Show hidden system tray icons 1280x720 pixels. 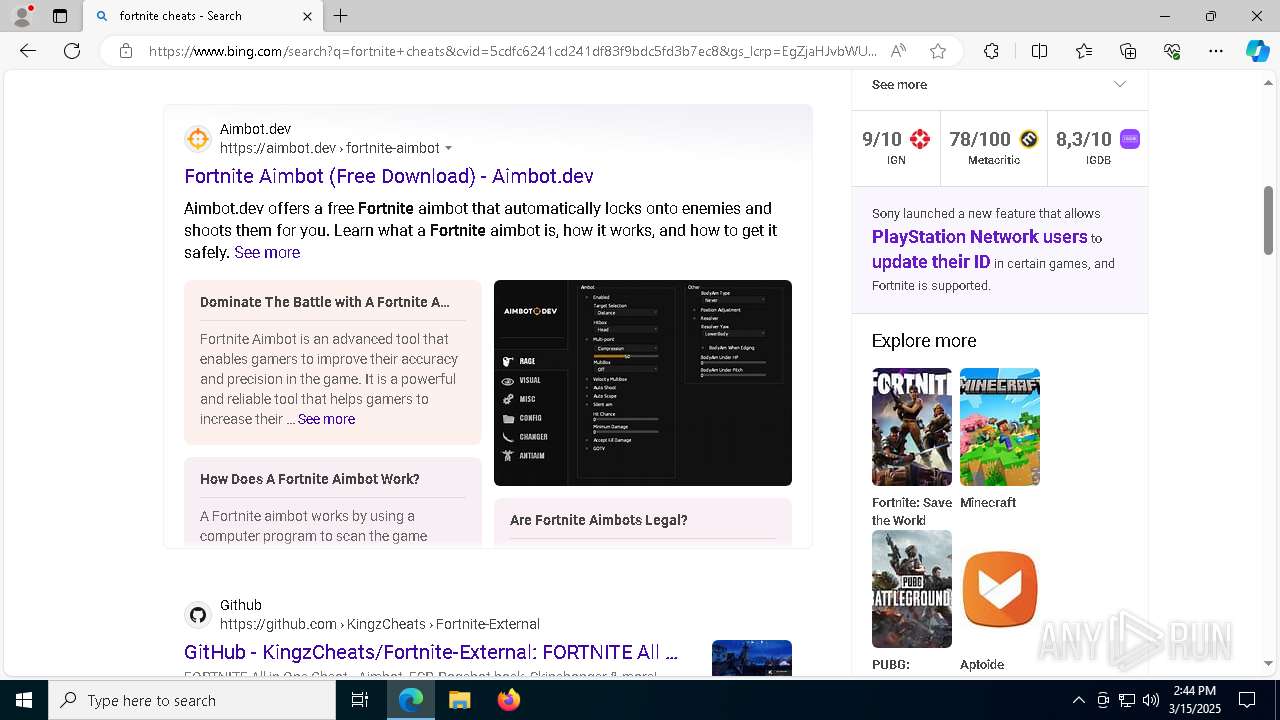click(1078, 700)
